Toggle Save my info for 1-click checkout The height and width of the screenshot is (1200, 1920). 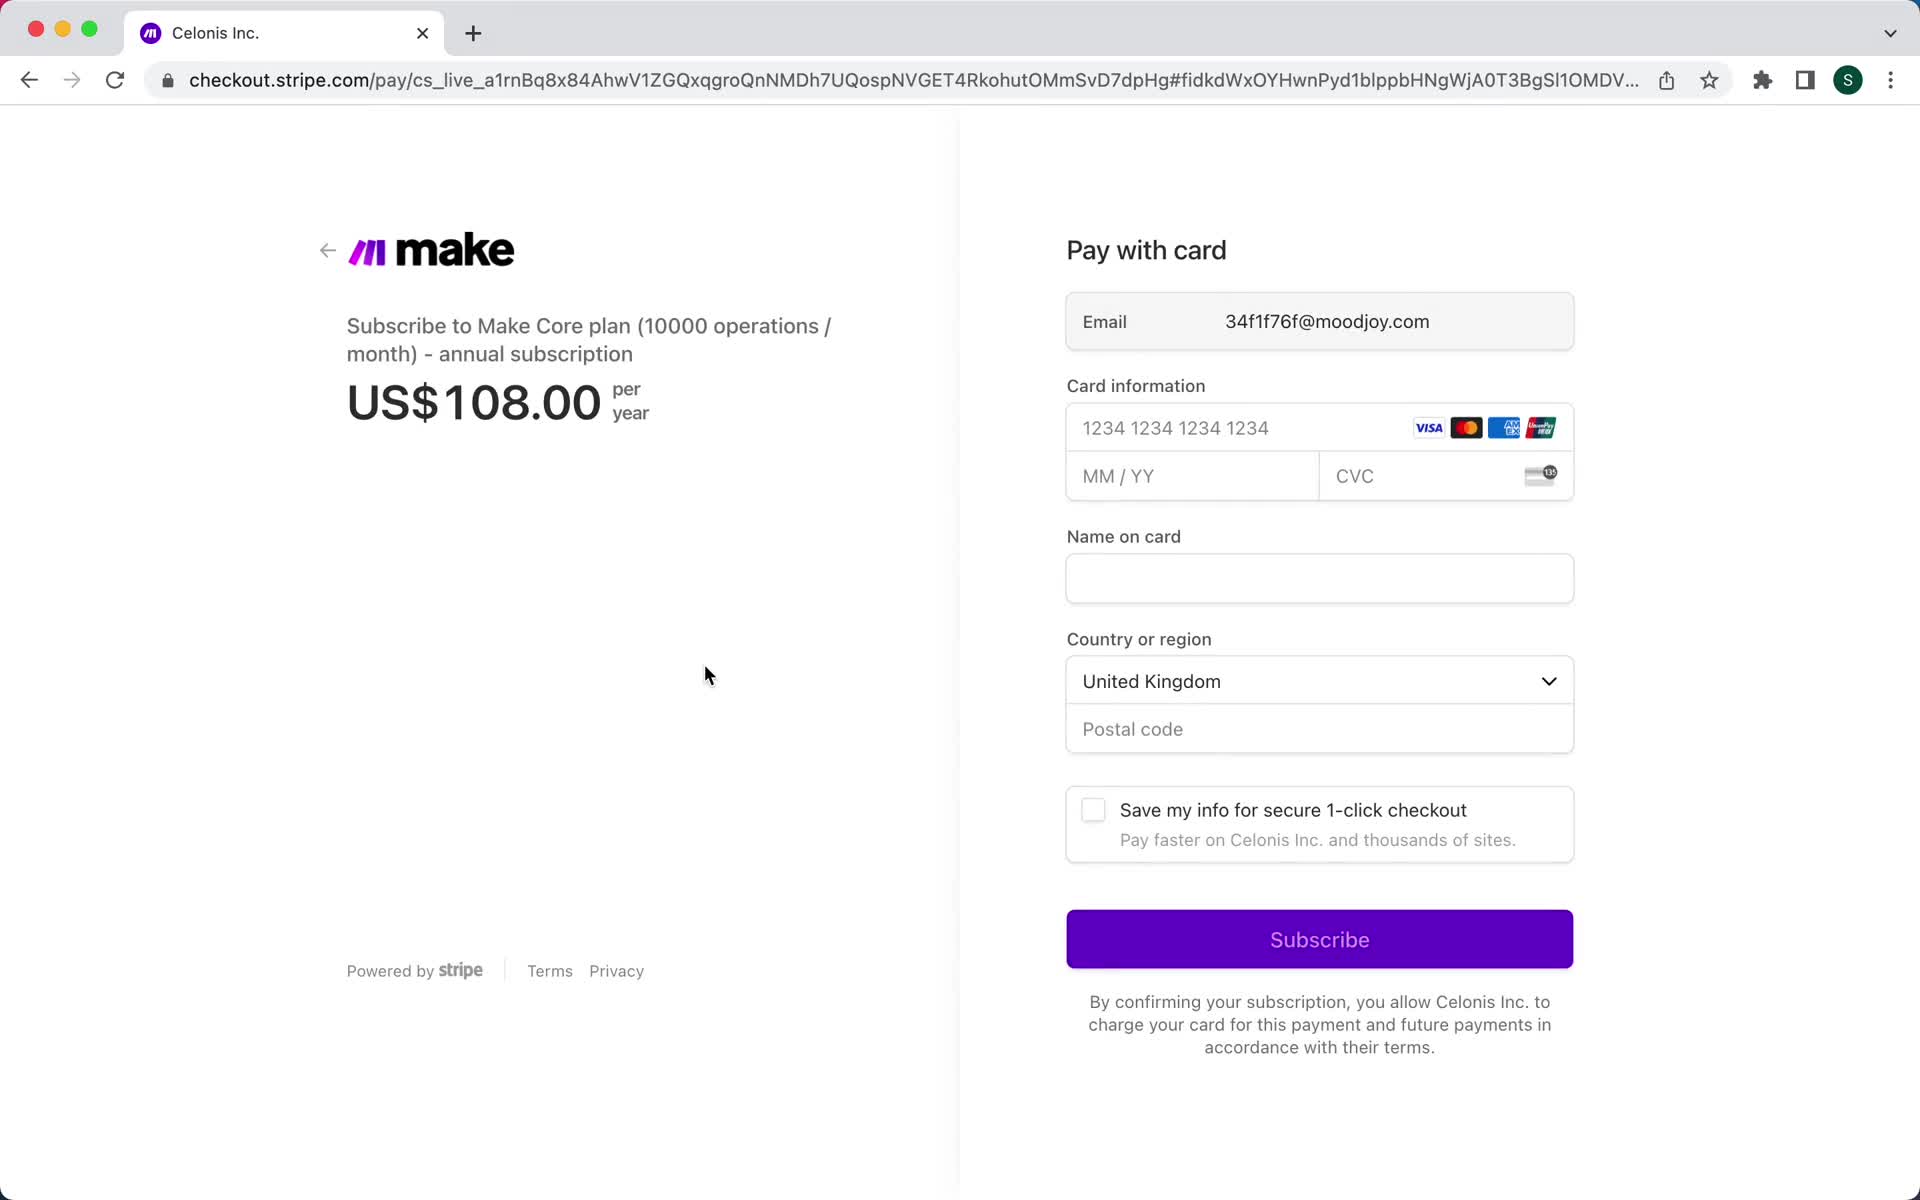point(1092,810)
